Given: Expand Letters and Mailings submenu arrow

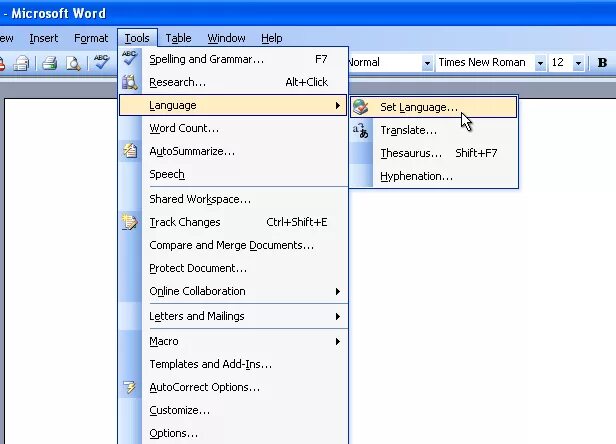Looking at the screenshot, I should (337, 316).
